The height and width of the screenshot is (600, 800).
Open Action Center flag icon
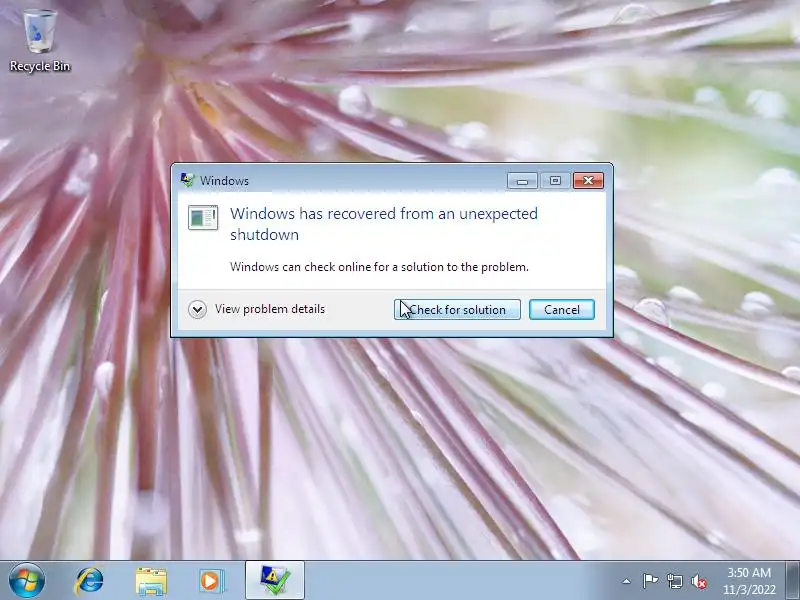(x=650, y=581)
